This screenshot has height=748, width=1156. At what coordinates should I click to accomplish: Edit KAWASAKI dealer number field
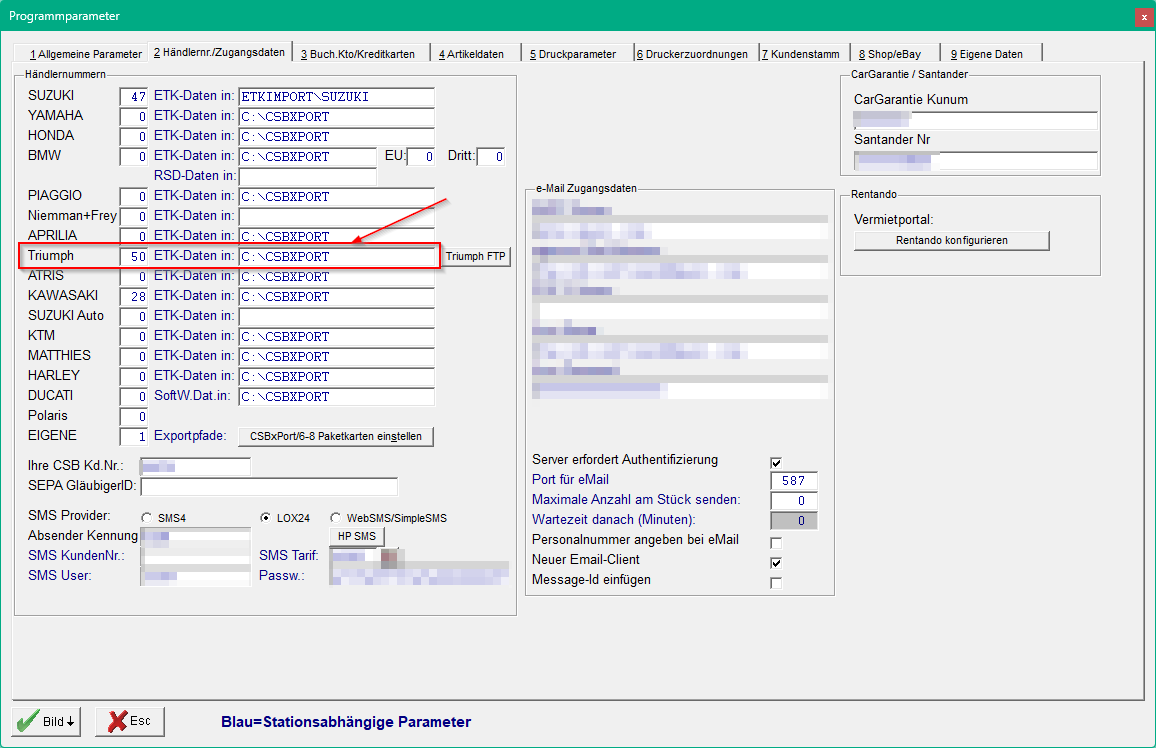(x=133, y=296)
